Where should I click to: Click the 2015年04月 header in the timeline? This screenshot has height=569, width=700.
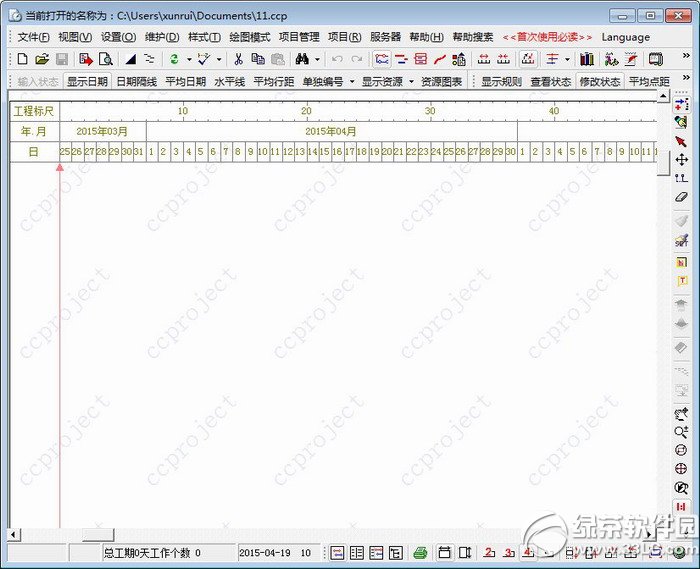(x=331, y=131)
